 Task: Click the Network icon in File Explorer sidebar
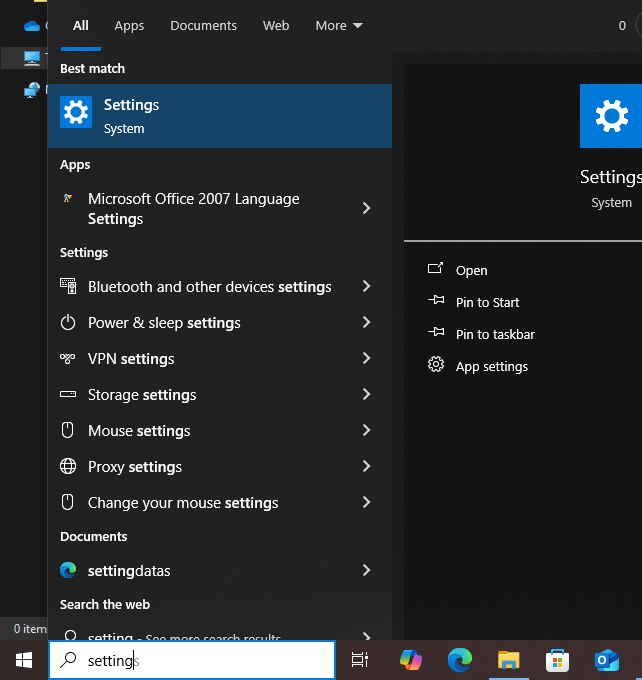tap(32, 90)
